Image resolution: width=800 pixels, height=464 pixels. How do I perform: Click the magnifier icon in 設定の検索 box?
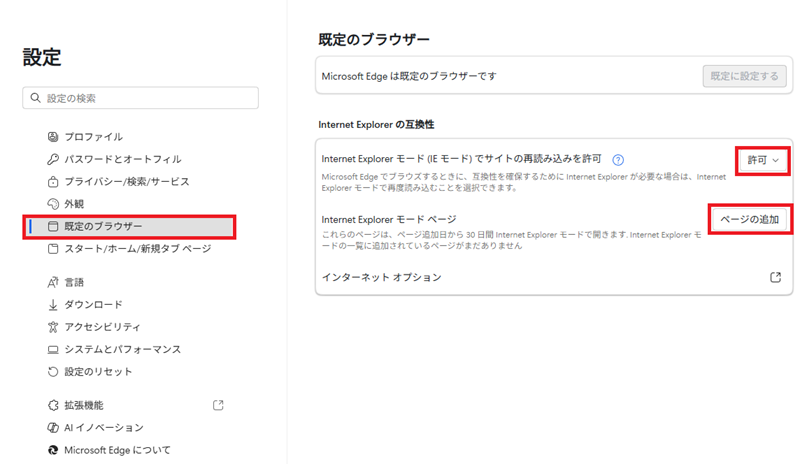pos(35,97)
